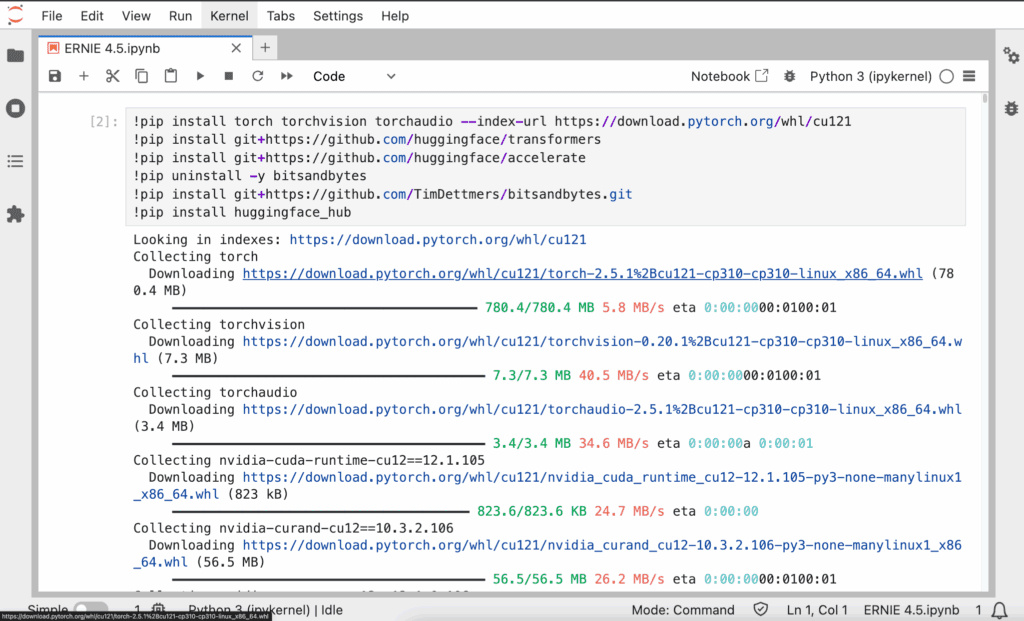The image size is (1024, 621).
Task: Open the cell type Code dropdown
Action: pos(354,76)
